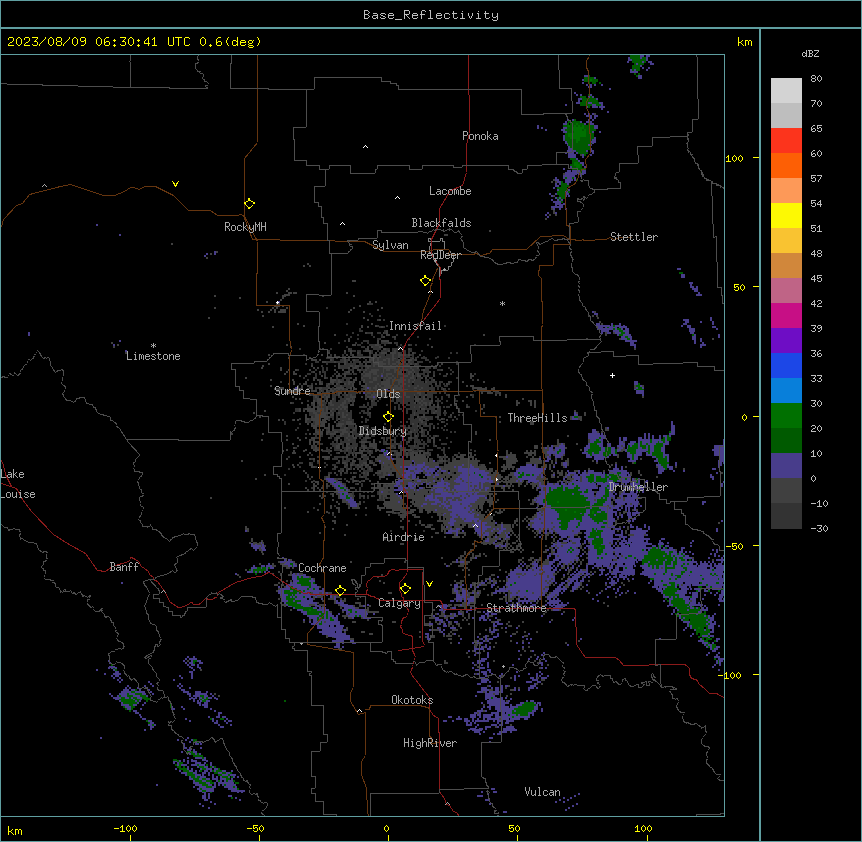The width and height of the screenshot is (862, 842).
Task: Click the green echo southeast of Okotoks
Action: (x=524, y=709)
